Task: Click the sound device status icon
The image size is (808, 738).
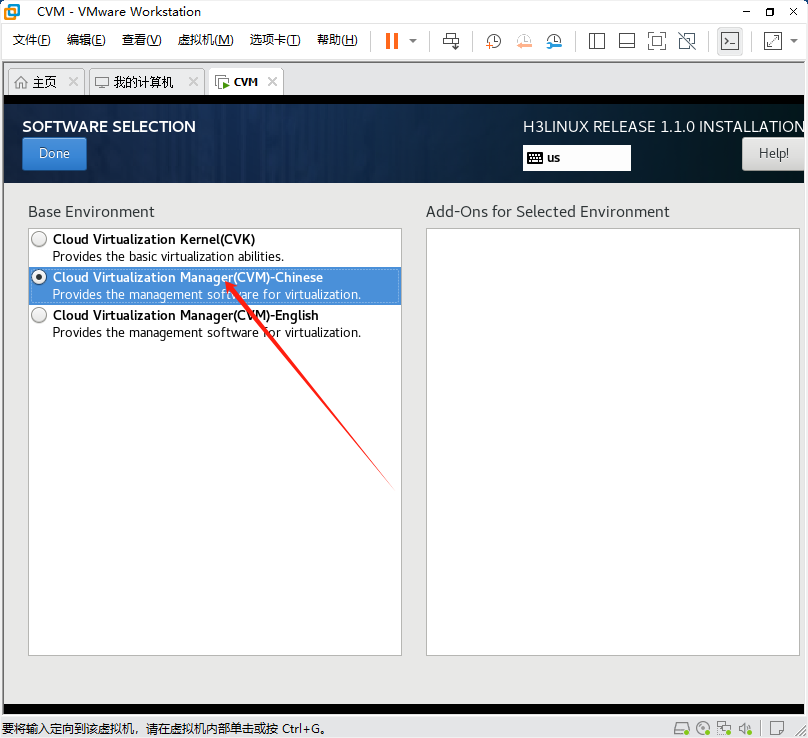Action: 745,728
